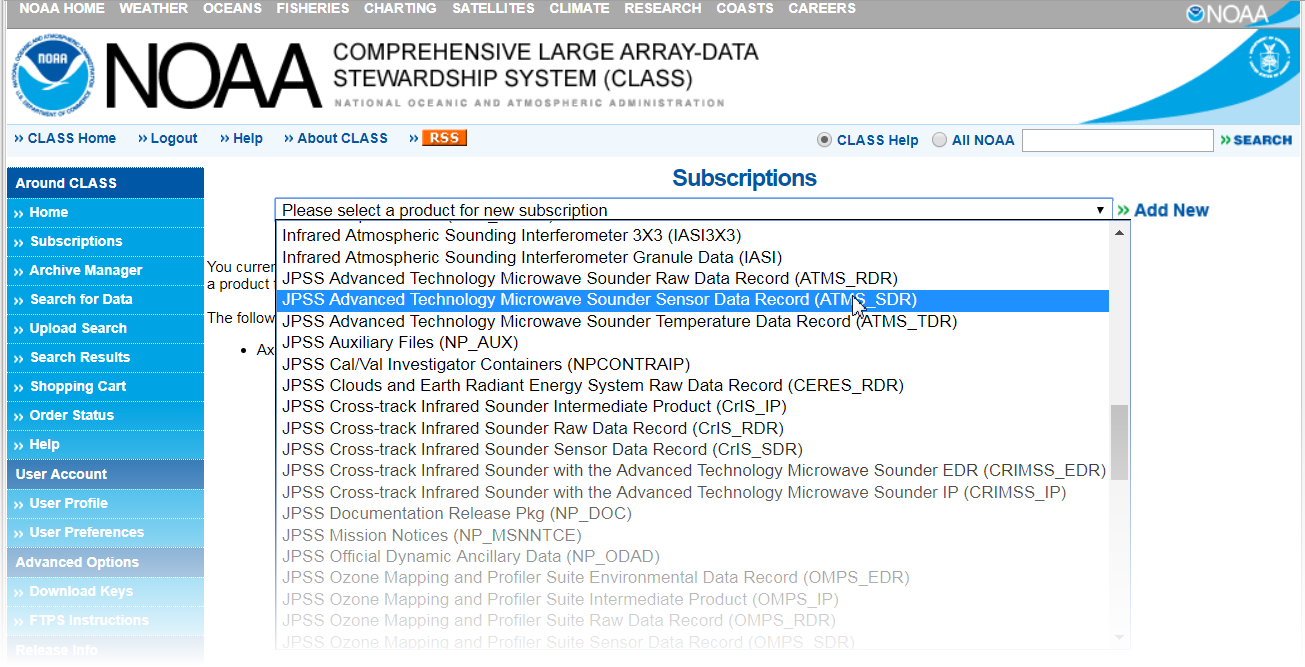Open OCEANS in top menu
Screen dimensions: 1305x667
[x=232, y=8]
